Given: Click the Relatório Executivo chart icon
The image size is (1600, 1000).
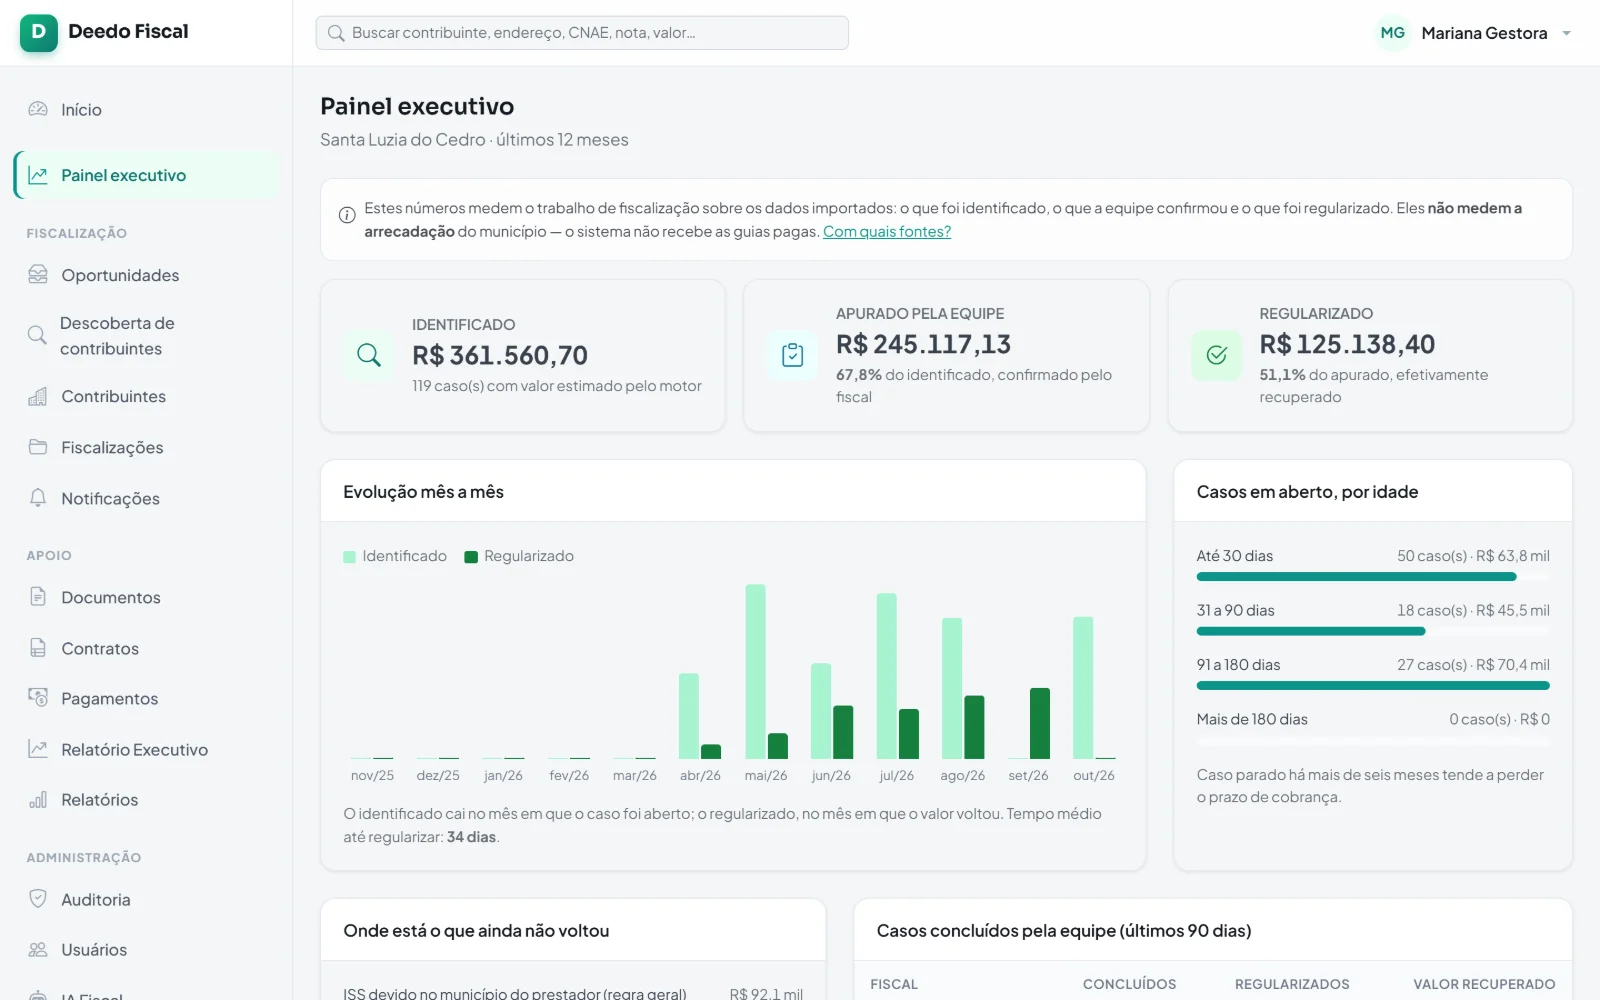Looking at the screenshot, I should click(x=38, y=749).
